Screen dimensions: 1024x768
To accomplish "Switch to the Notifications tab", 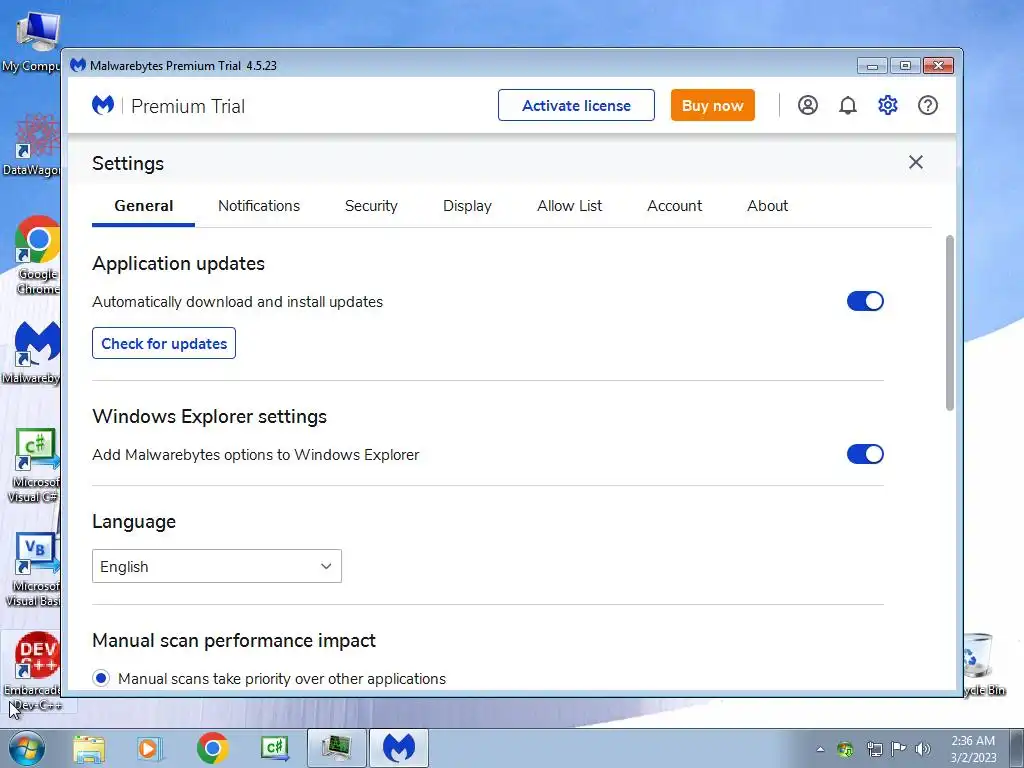I will (259, 206).
